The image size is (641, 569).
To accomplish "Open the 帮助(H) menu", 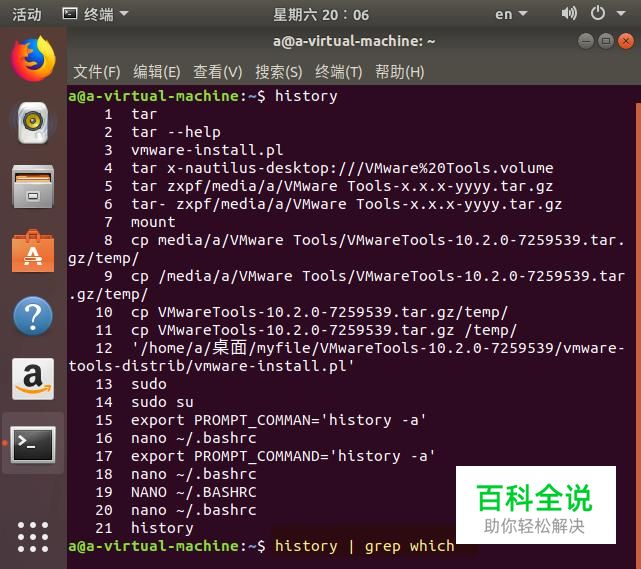I will click(x=399, y=72).
